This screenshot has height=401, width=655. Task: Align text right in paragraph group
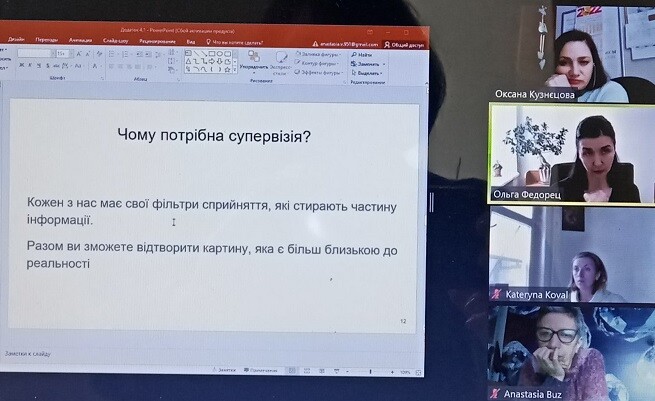tap(129, 66)
